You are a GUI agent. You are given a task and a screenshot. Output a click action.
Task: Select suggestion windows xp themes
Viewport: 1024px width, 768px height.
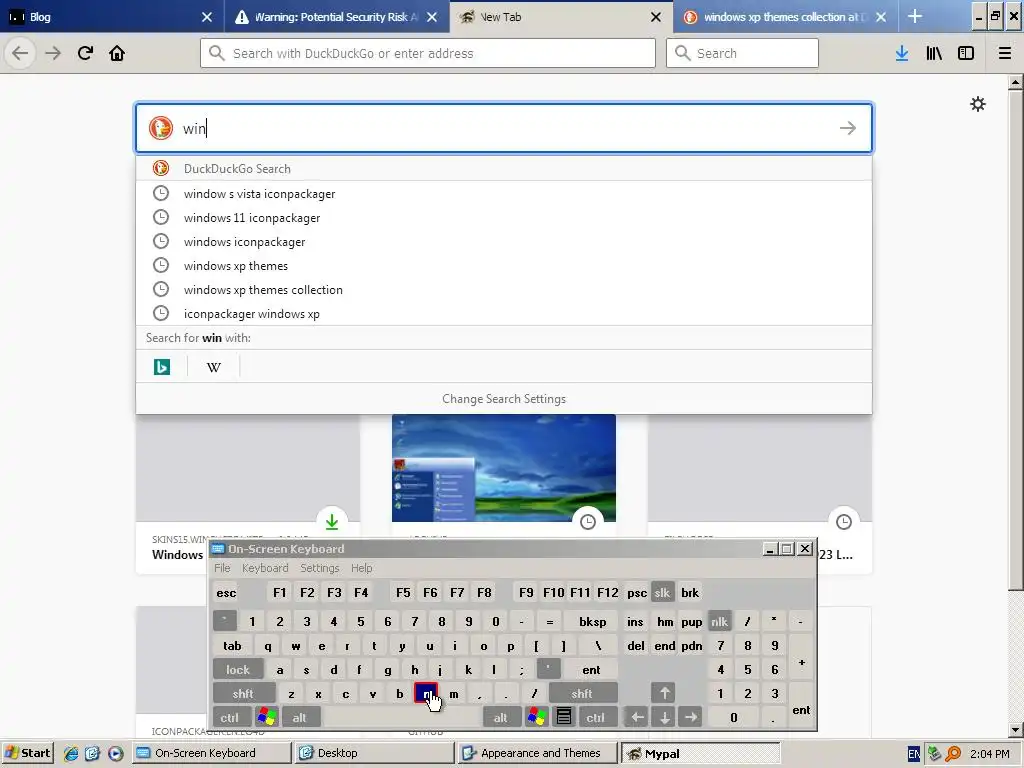coord(504,266)
